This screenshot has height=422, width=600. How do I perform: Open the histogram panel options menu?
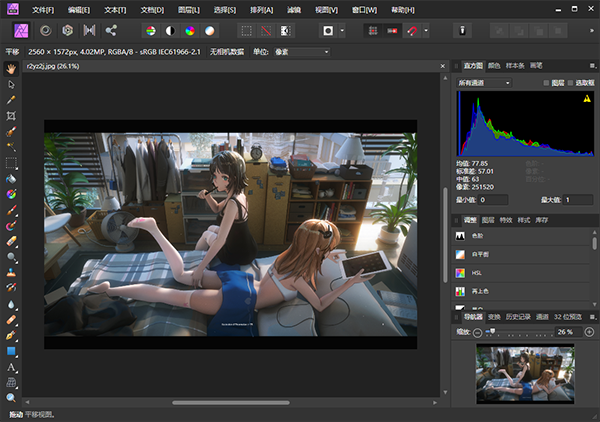point(591,65)
